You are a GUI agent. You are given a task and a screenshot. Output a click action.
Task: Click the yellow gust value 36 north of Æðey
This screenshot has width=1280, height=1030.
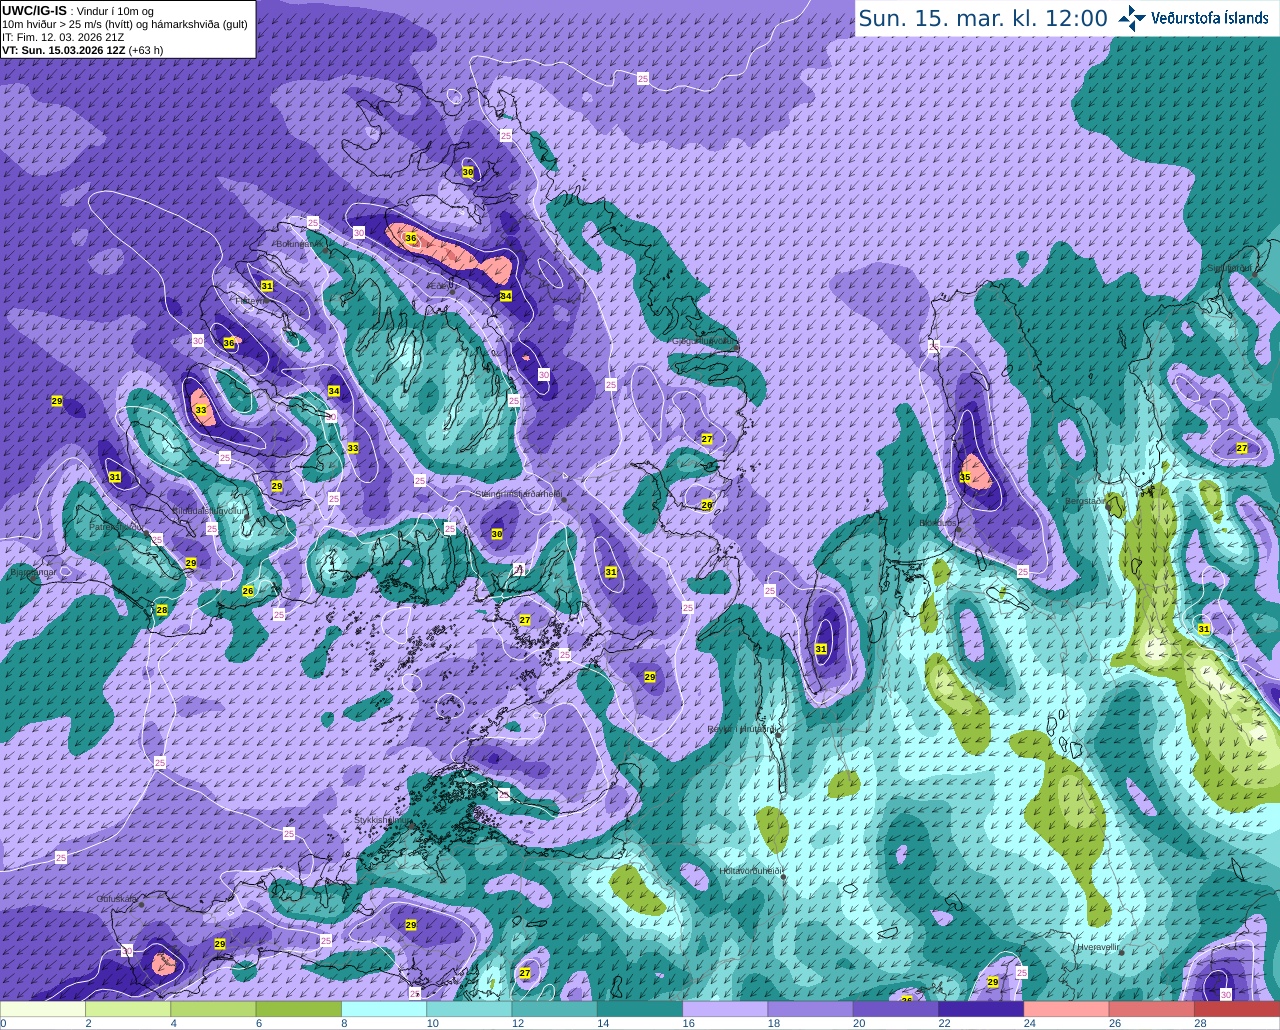[410, 238]
